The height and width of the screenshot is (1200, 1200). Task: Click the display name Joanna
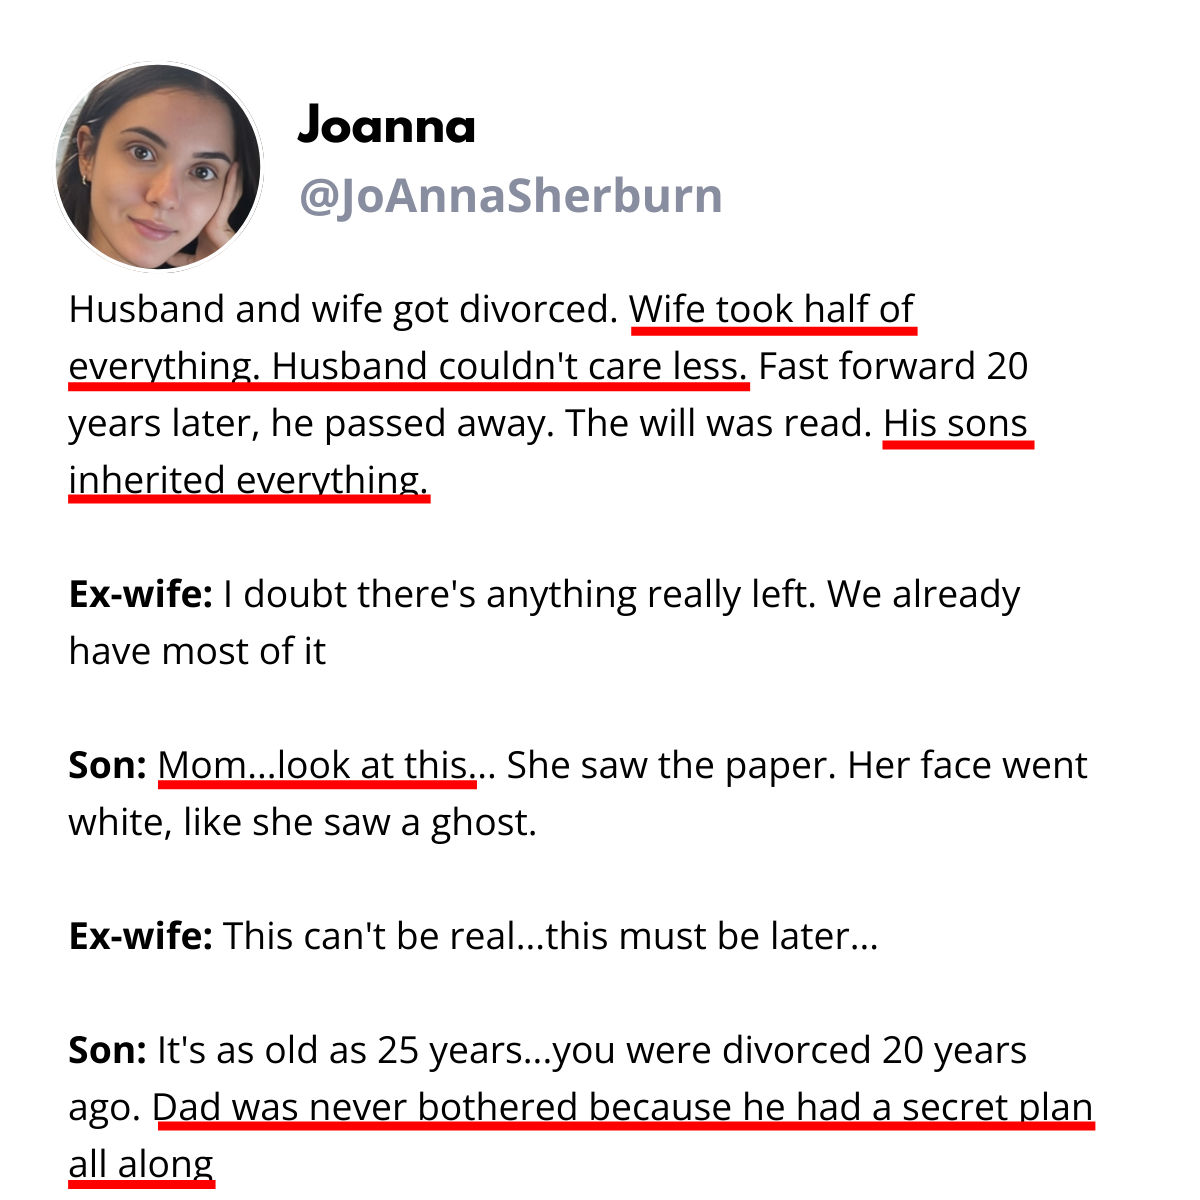click(386, 126)
